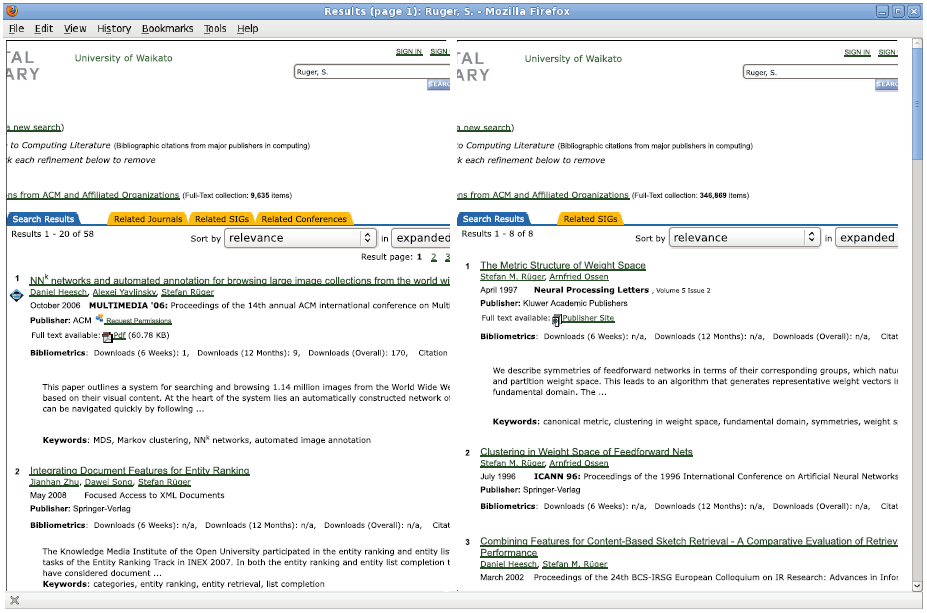Viewport: 927px width, 613px height.
Task: Open the relevance sort dropdown in right pane
Action: pos(745,238)
